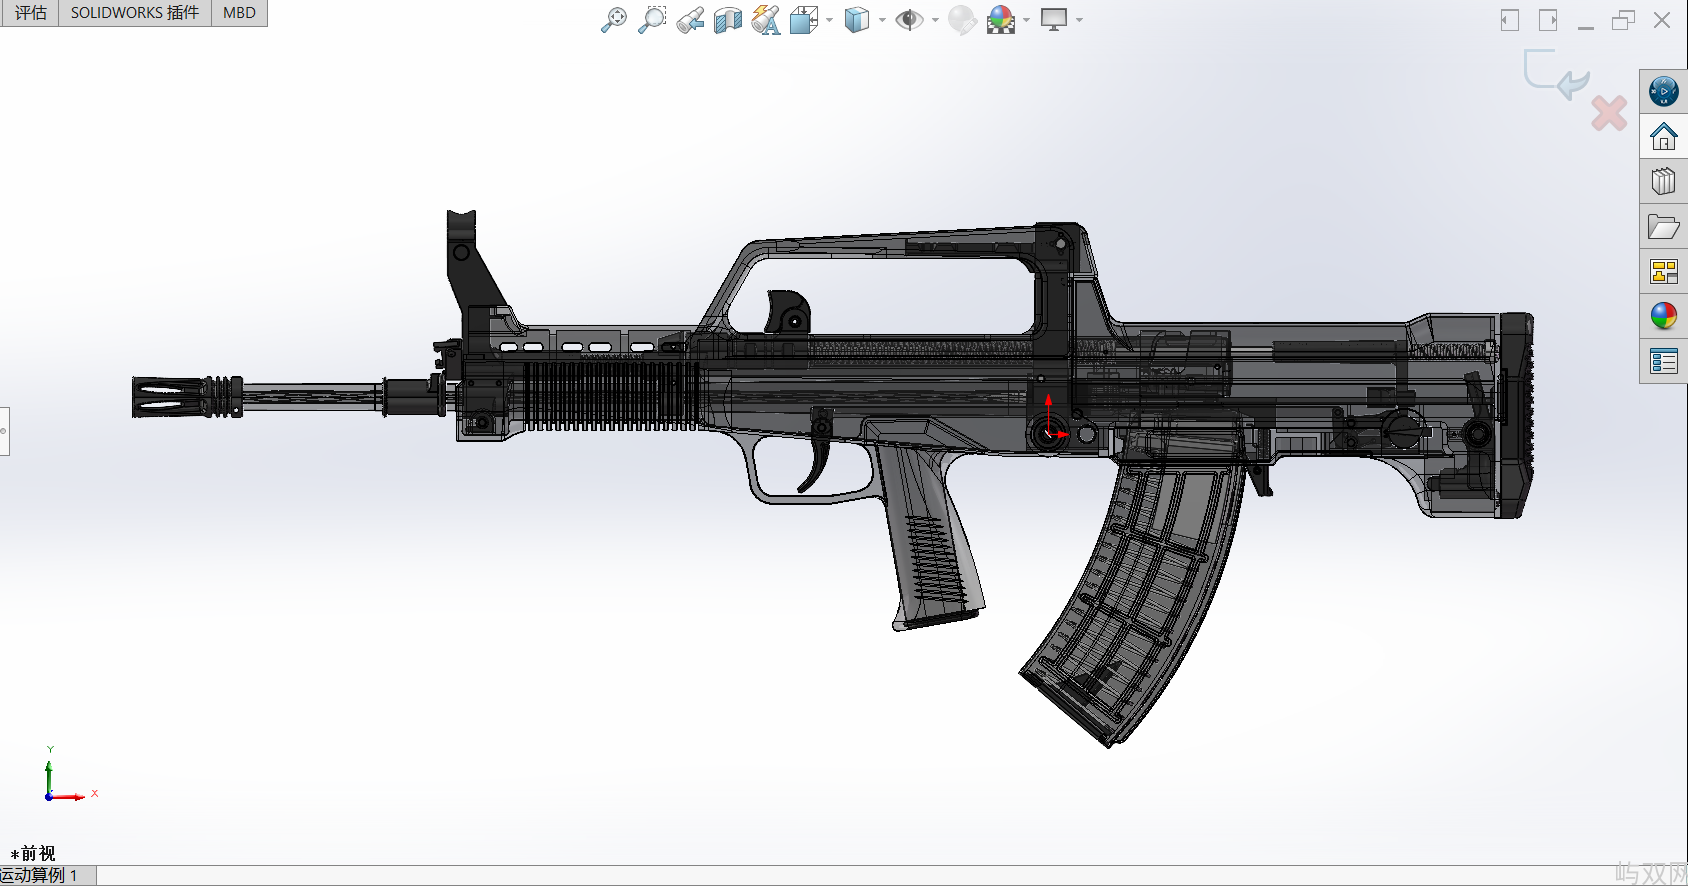Image resolution: width=1688 pixels, height=886 pixels.
Task: Click the *前视 view name label
Action: [x=33, y=853]
